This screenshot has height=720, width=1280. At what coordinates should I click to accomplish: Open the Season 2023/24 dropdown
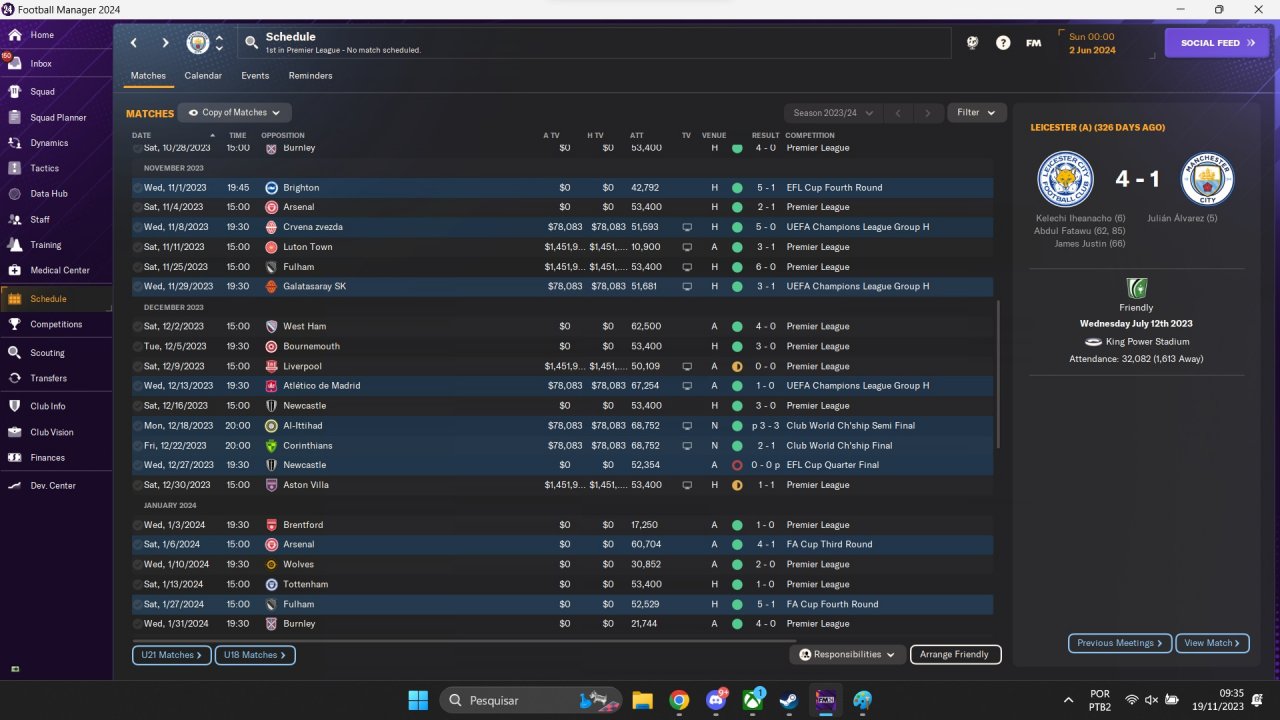coord(833,113)
